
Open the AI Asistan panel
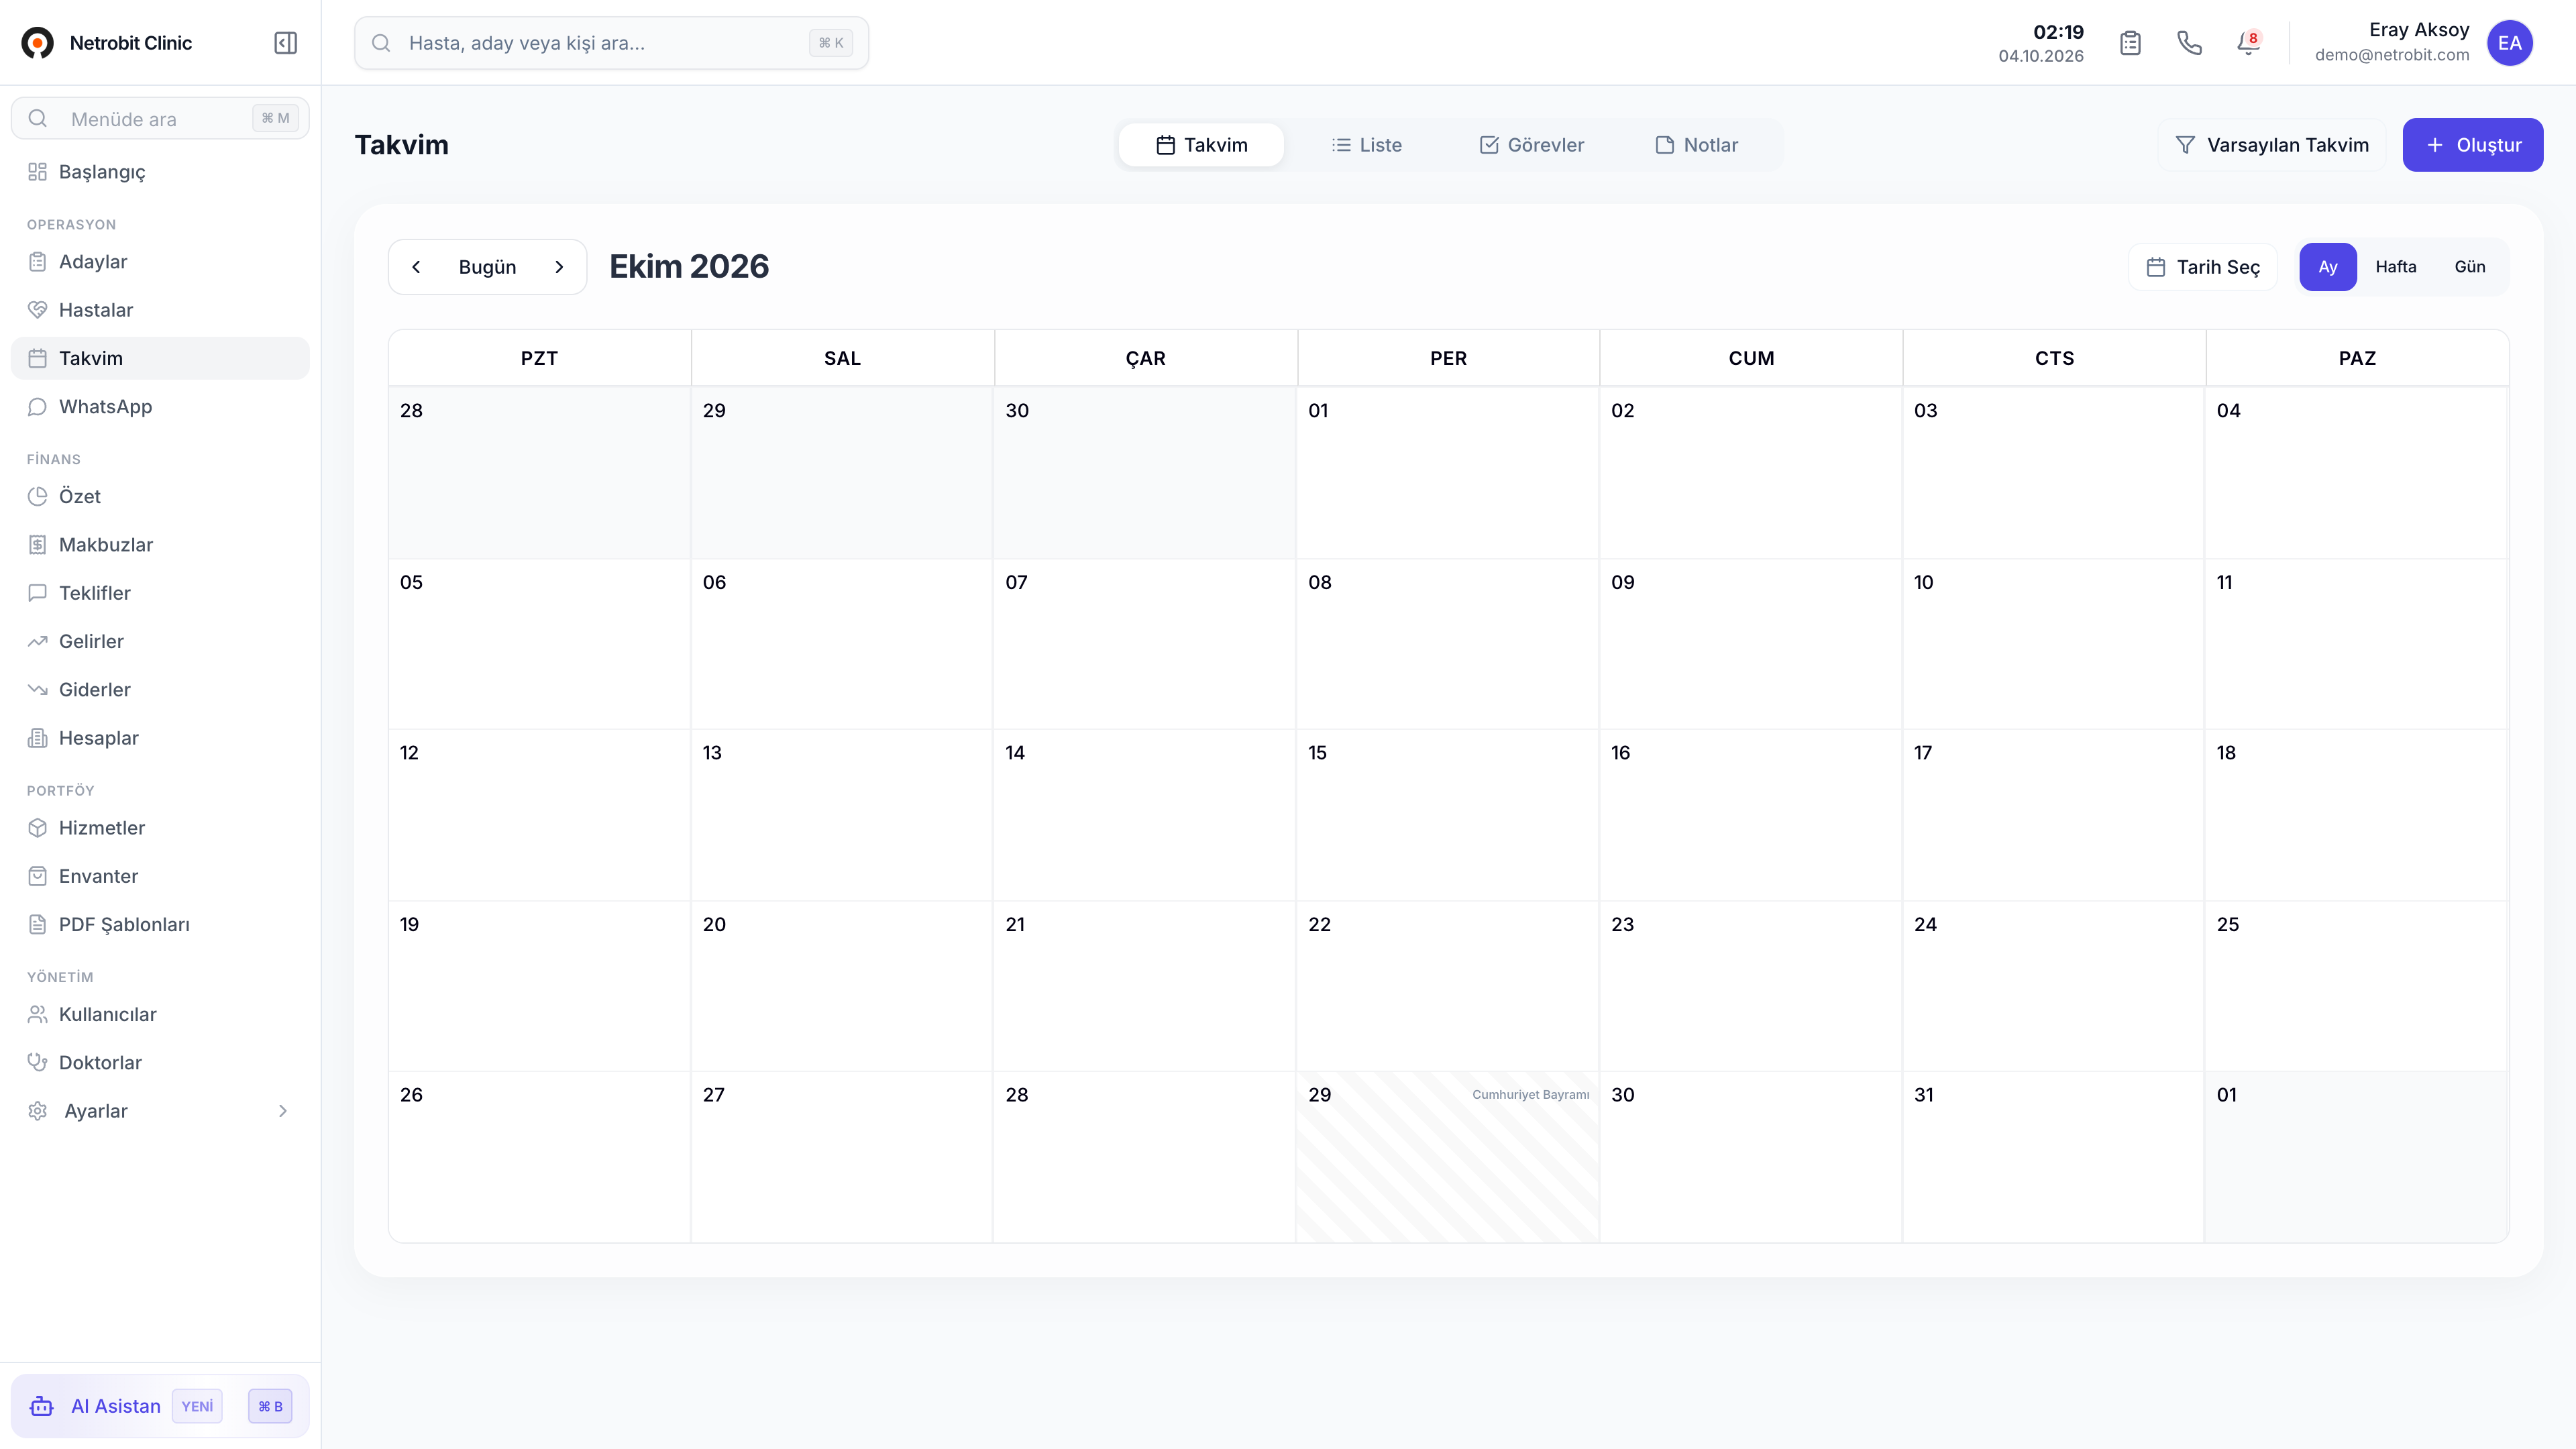point(160,1406)
